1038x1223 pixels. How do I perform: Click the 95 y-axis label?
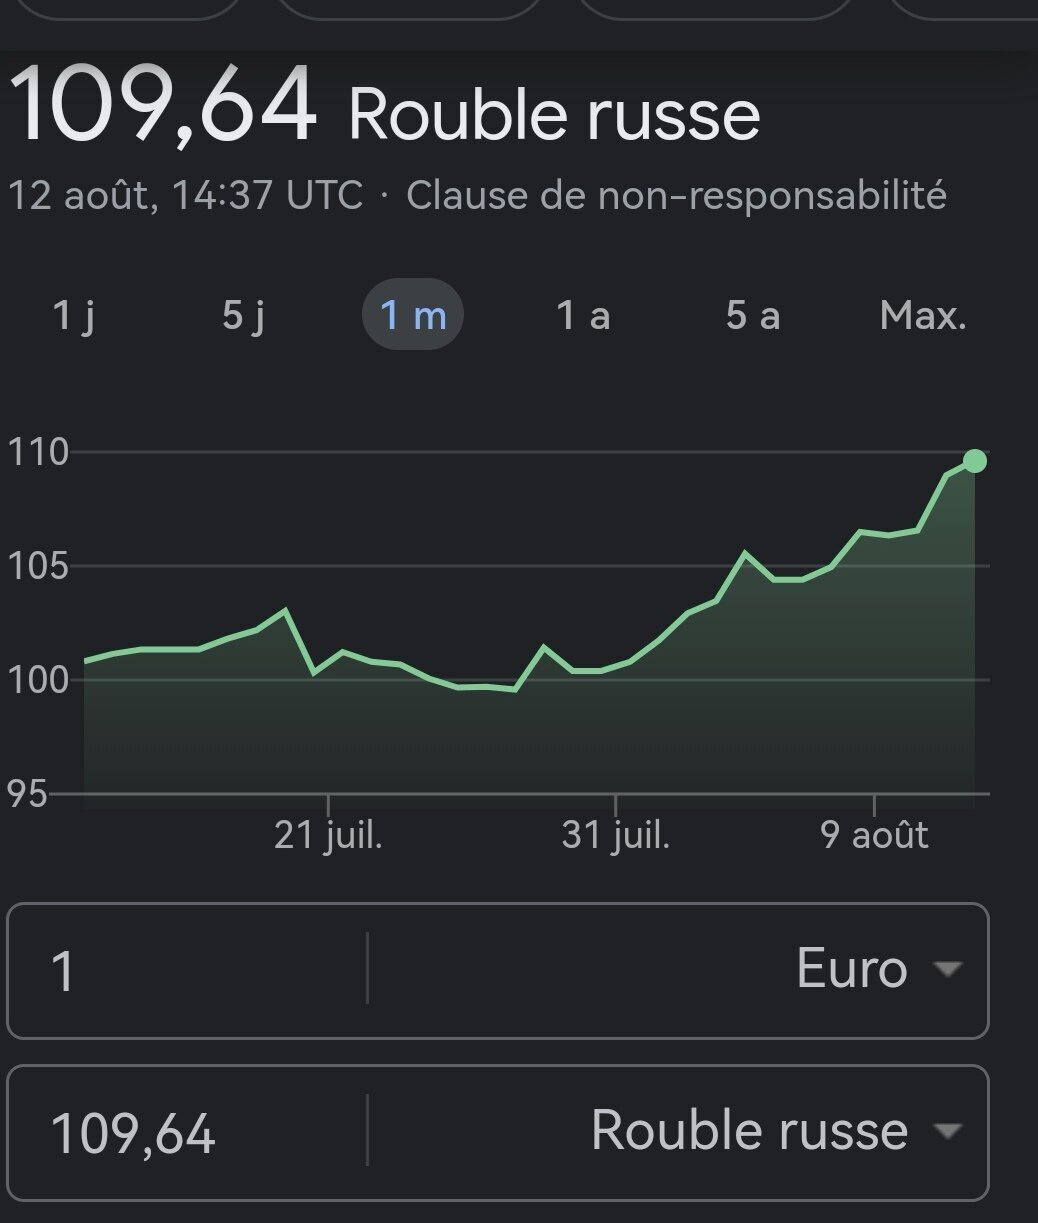coord(26,795)
